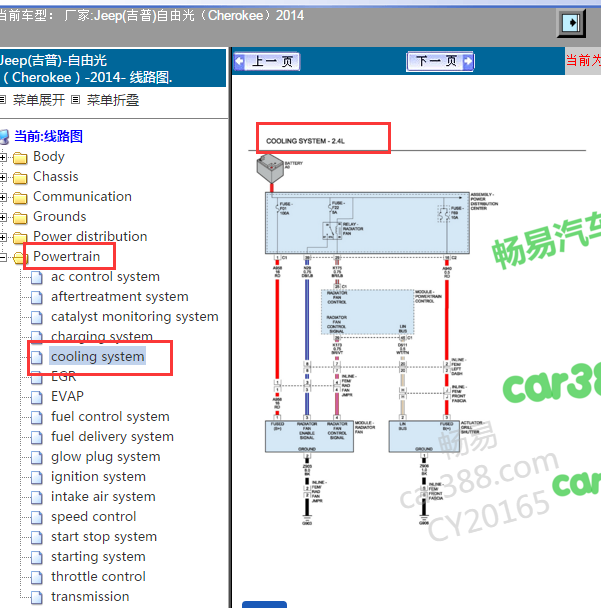
Task: Click the 当前:线路图 heading link
Action: pos(48,136)
